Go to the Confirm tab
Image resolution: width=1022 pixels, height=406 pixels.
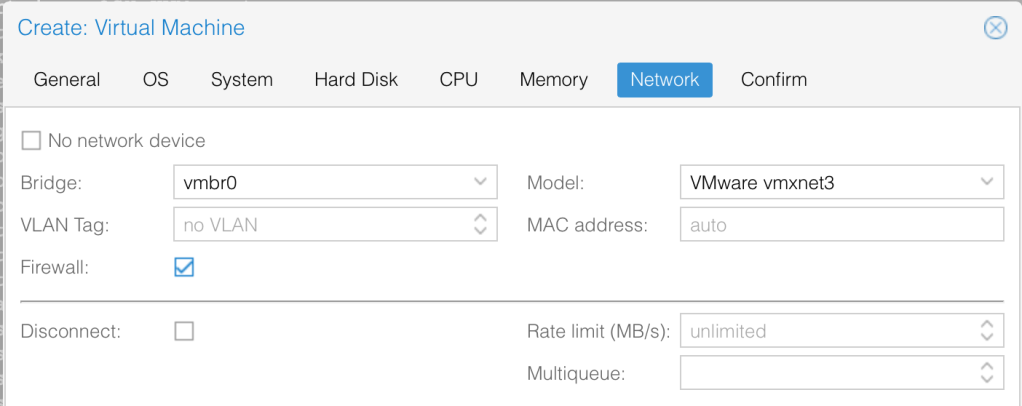click(x=774, y=80)
